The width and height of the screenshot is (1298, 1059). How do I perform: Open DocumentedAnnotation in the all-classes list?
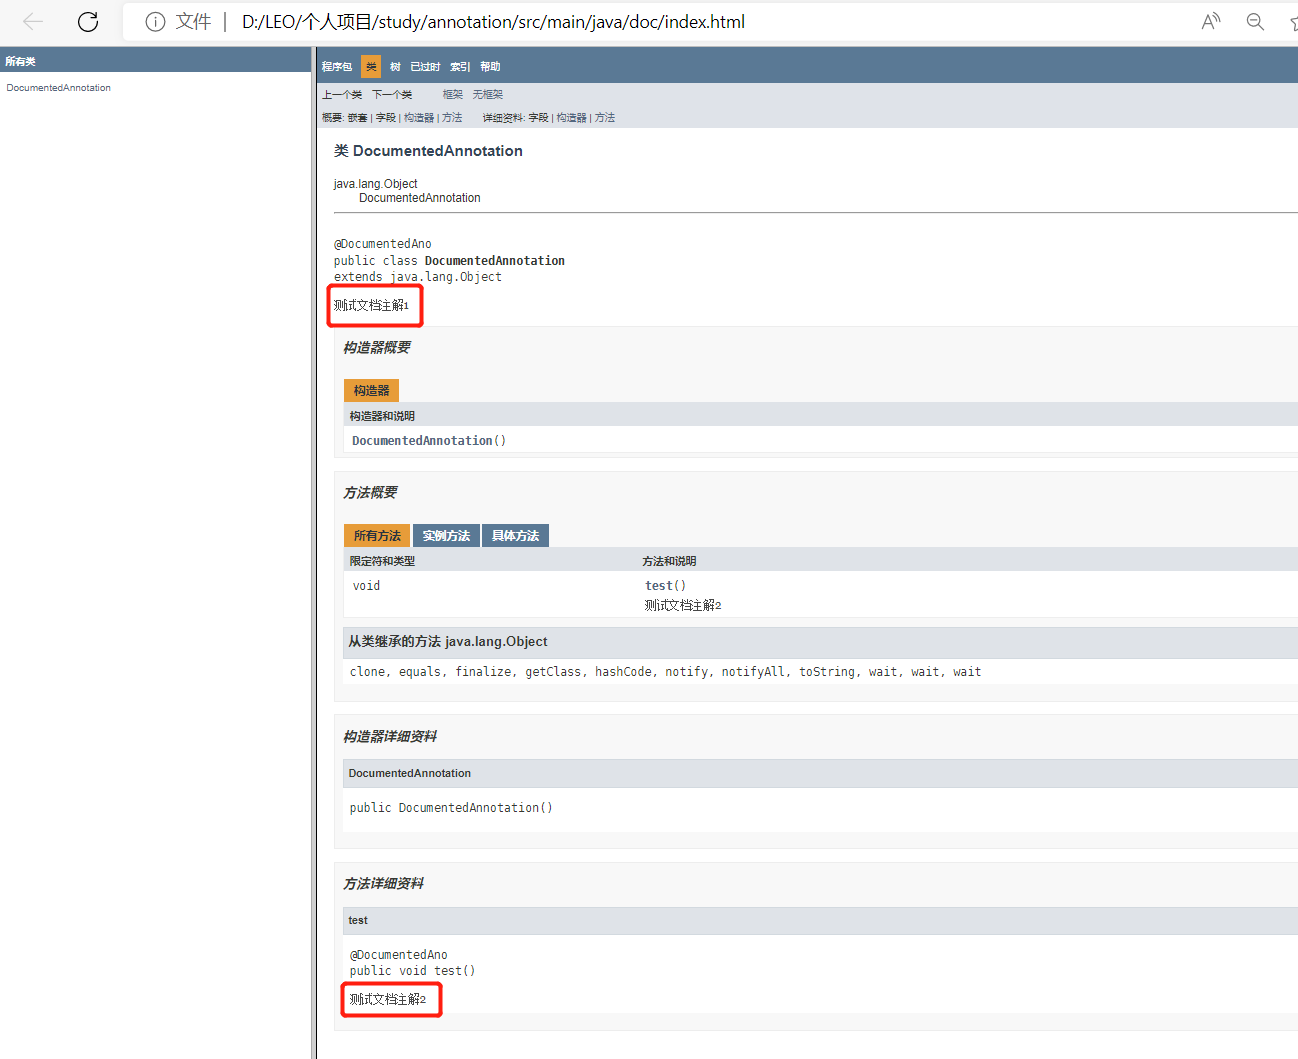tap(58, 88)
